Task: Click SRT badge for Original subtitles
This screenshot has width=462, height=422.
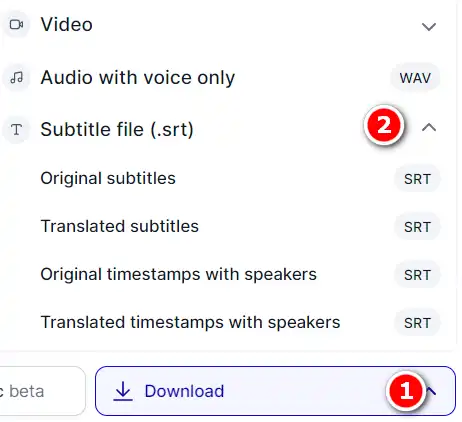Action: pyautogui.click(x=417, y=179)
